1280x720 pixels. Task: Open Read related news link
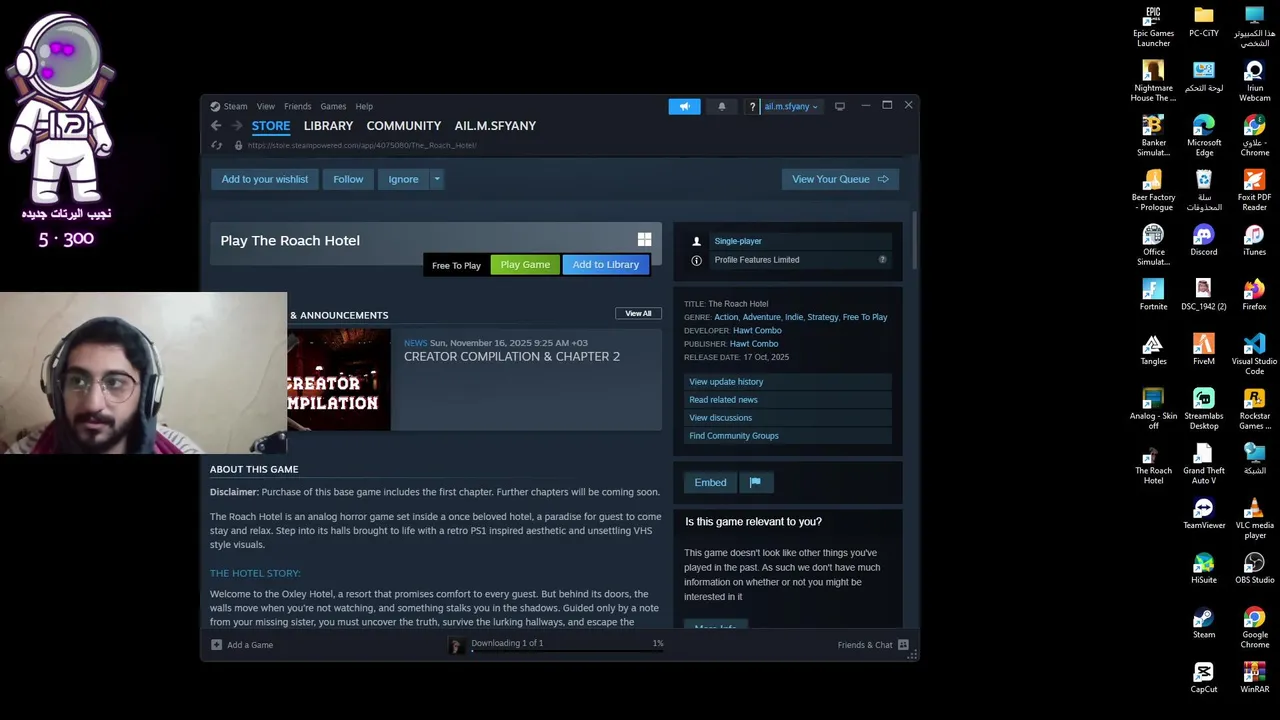click(788, 400)
